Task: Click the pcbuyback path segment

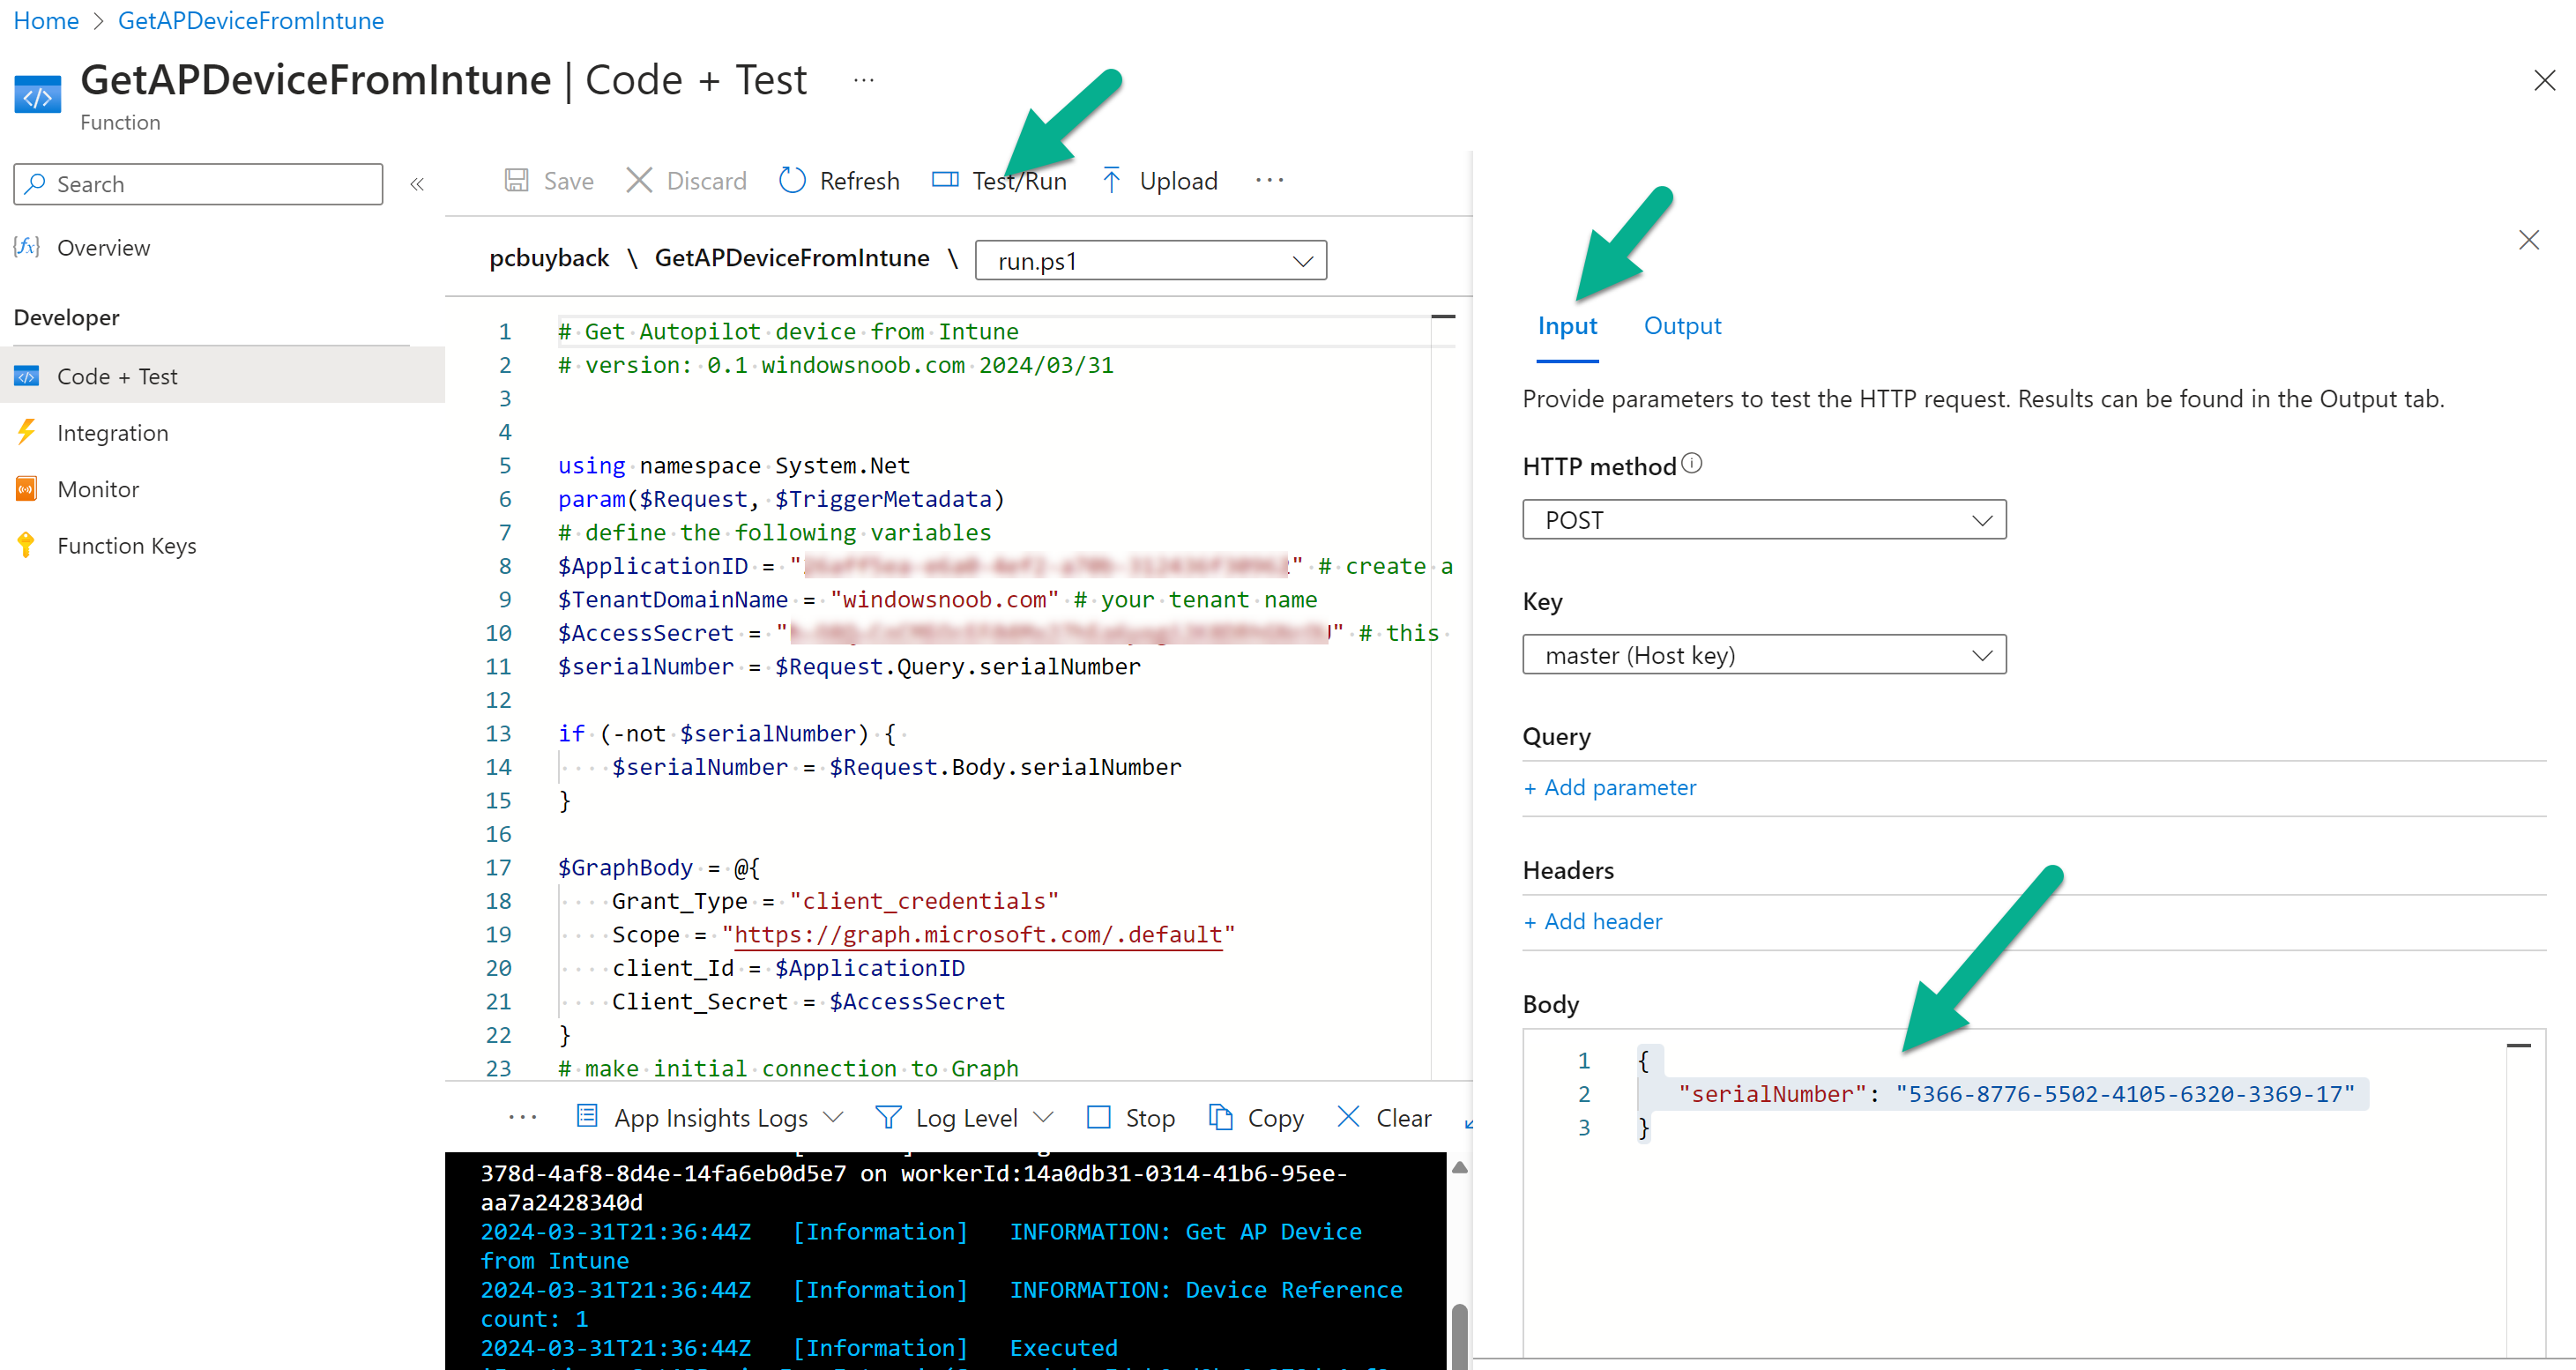Action: 549,258
